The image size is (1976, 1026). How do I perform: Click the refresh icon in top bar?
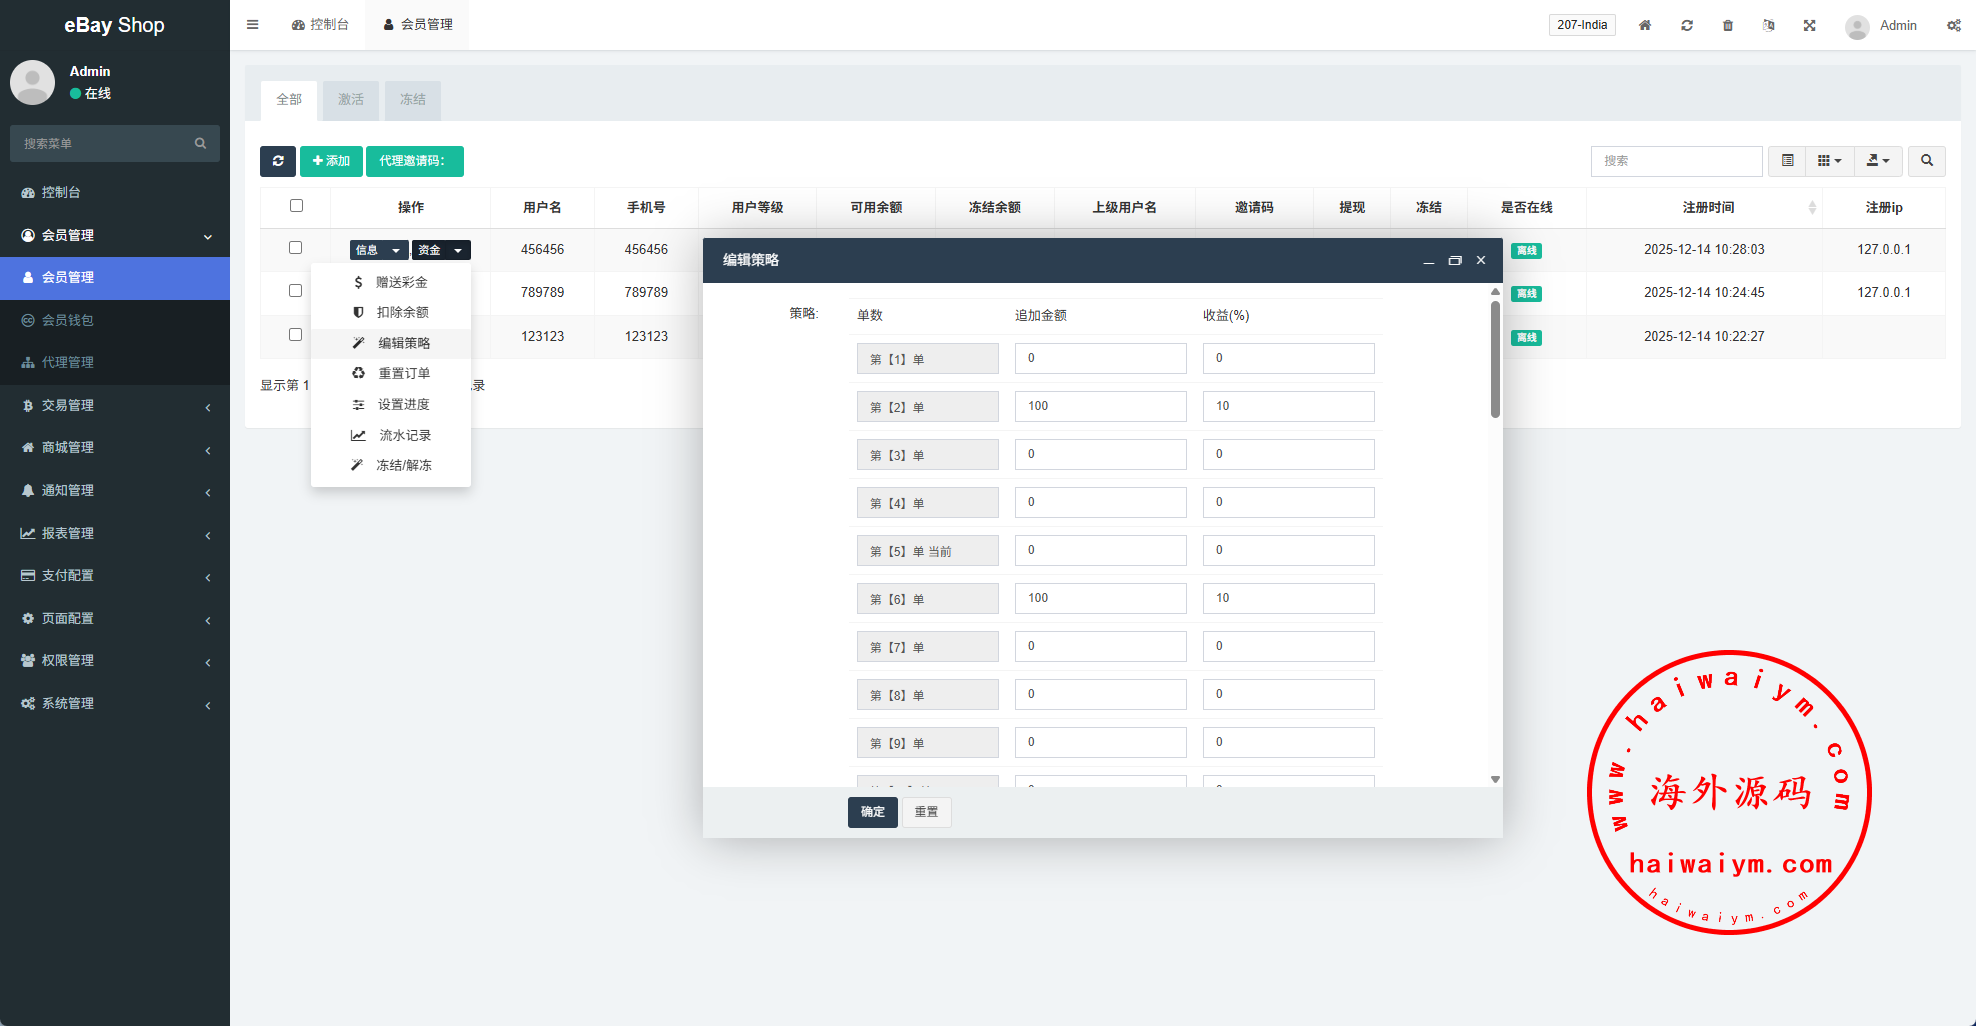coord(1686,25)
